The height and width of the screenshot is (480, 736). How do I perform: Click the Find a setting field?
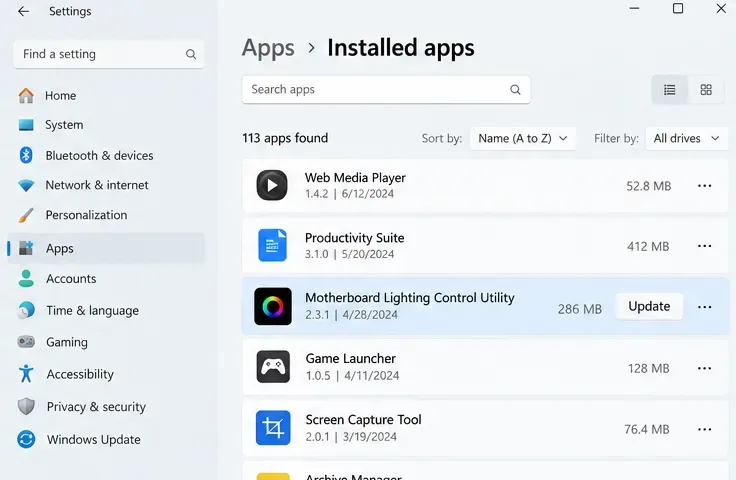(x=108, y=54)
